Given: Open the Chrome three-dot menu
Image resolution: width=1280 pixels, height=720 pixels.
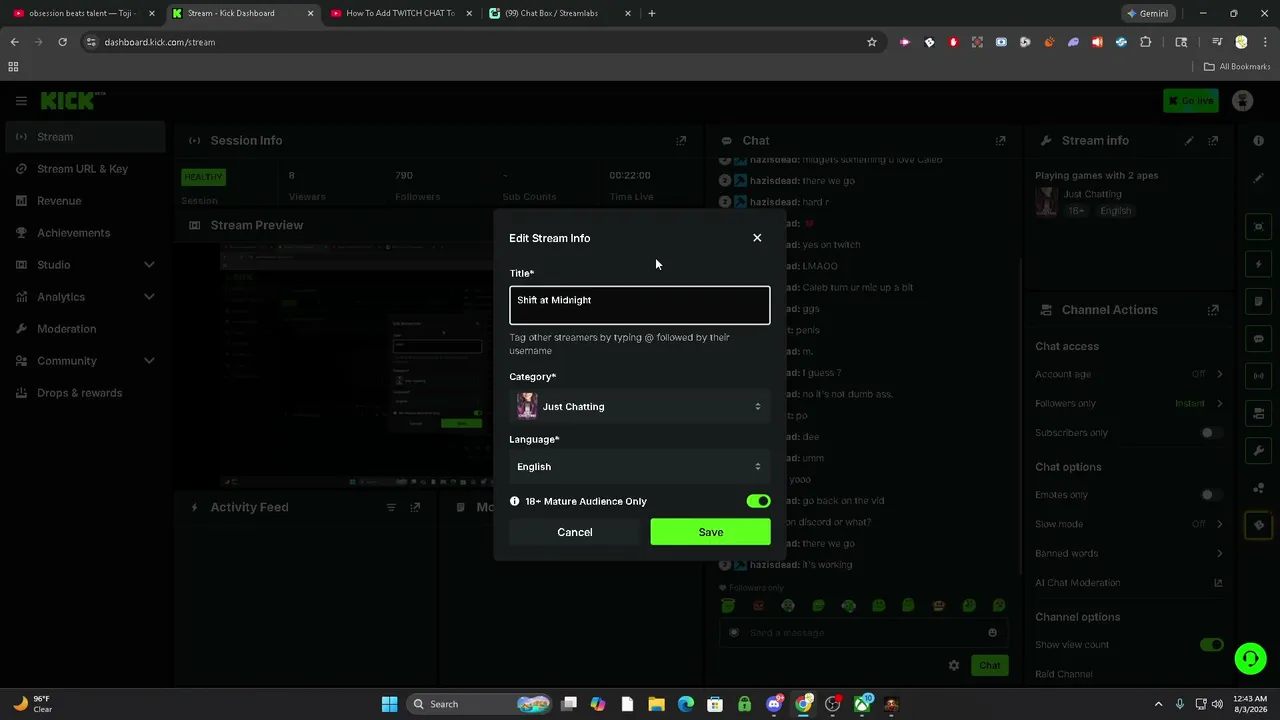Looking at the screenshot, I should (x=1264, y=42).
